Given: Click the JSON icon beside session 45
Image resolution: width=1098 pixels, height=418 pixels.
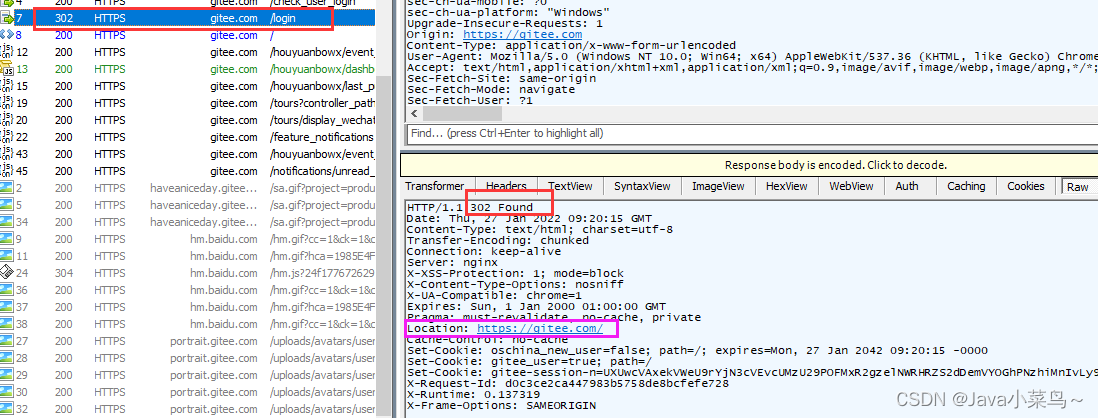Looking at the screenshot, I should point(7,171).
